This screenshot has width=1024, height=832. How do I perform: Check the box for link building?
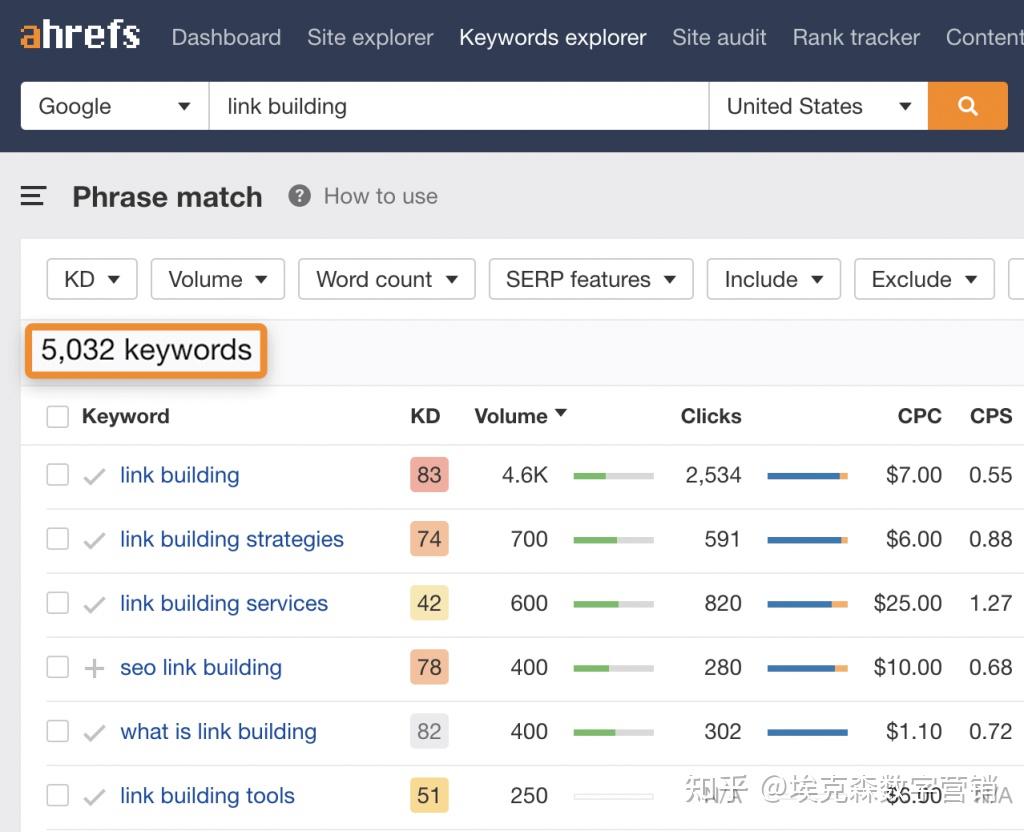pyautogui.click(x=57, y=475)
